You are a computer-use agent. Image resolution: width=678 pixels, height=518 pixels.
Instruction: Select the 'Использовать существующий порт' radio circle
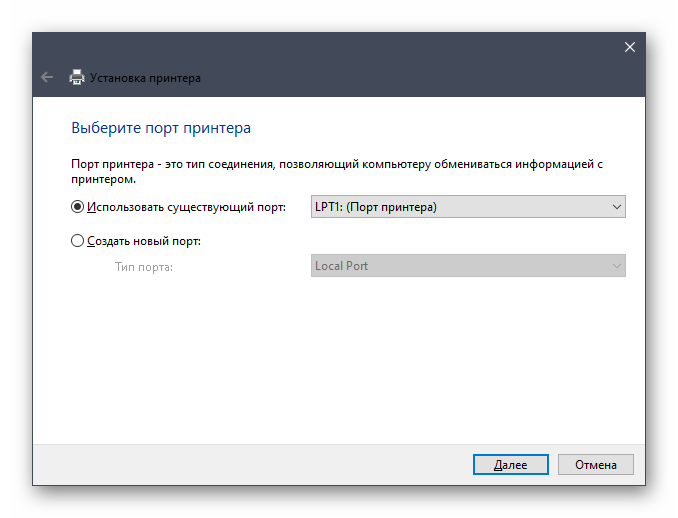tap(78, 207)
